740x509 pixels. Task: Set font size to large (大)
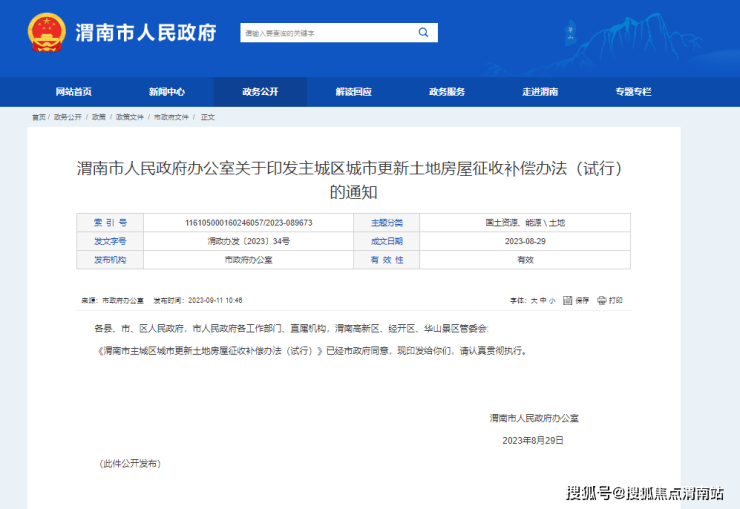[533, 300]
